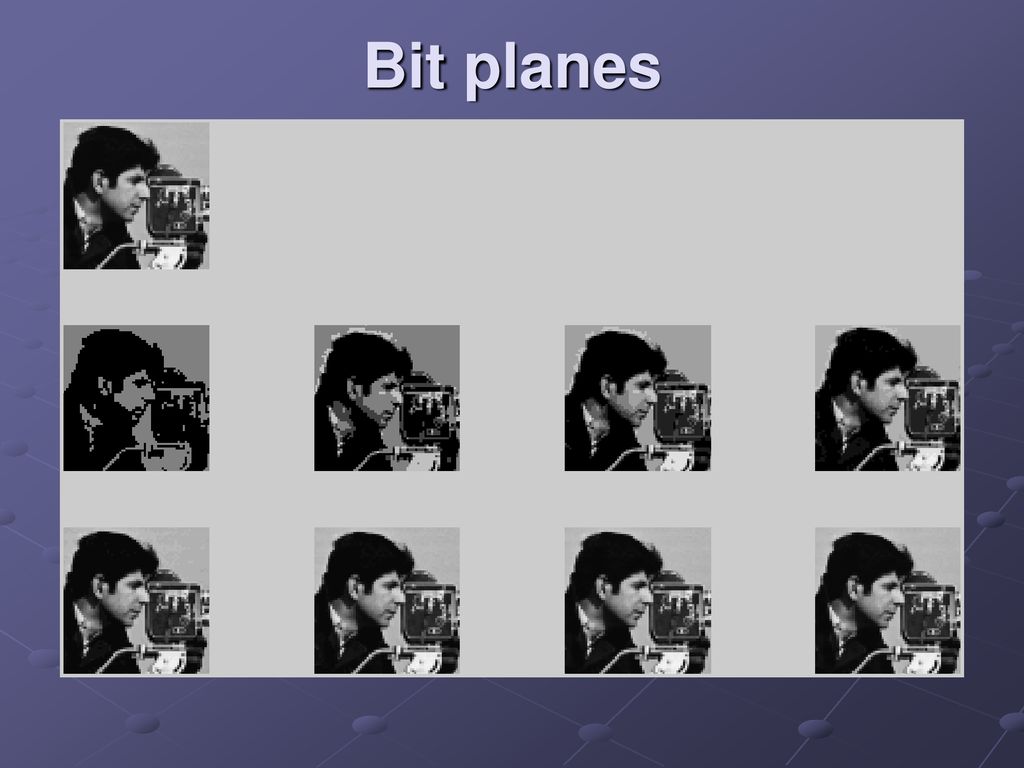
Task: Open the second image in the middle row
Action: coord(387,398)
